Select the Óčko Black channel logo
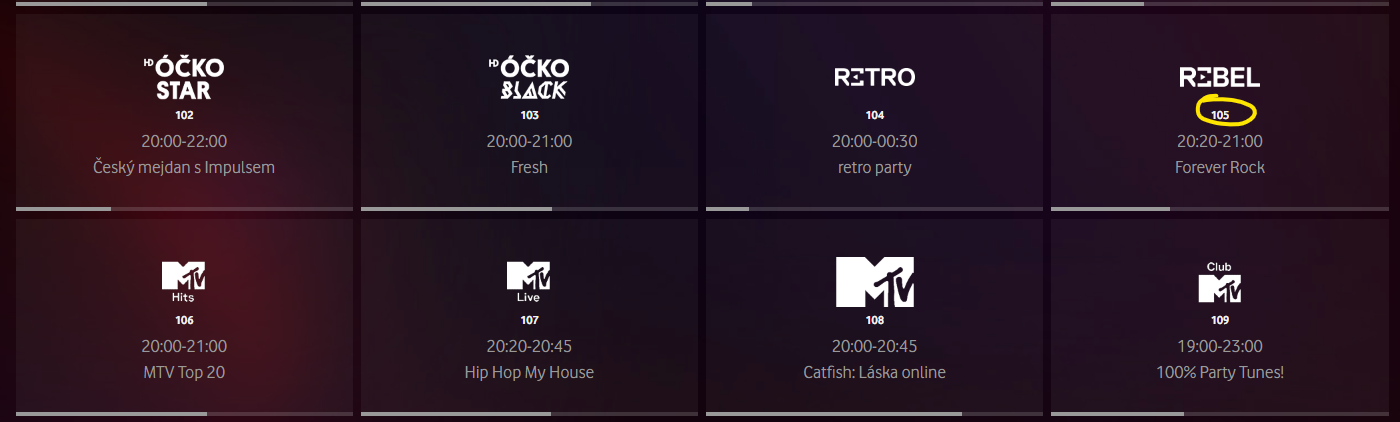This screenshot has height=422, width=1400. tap(529, 79)
